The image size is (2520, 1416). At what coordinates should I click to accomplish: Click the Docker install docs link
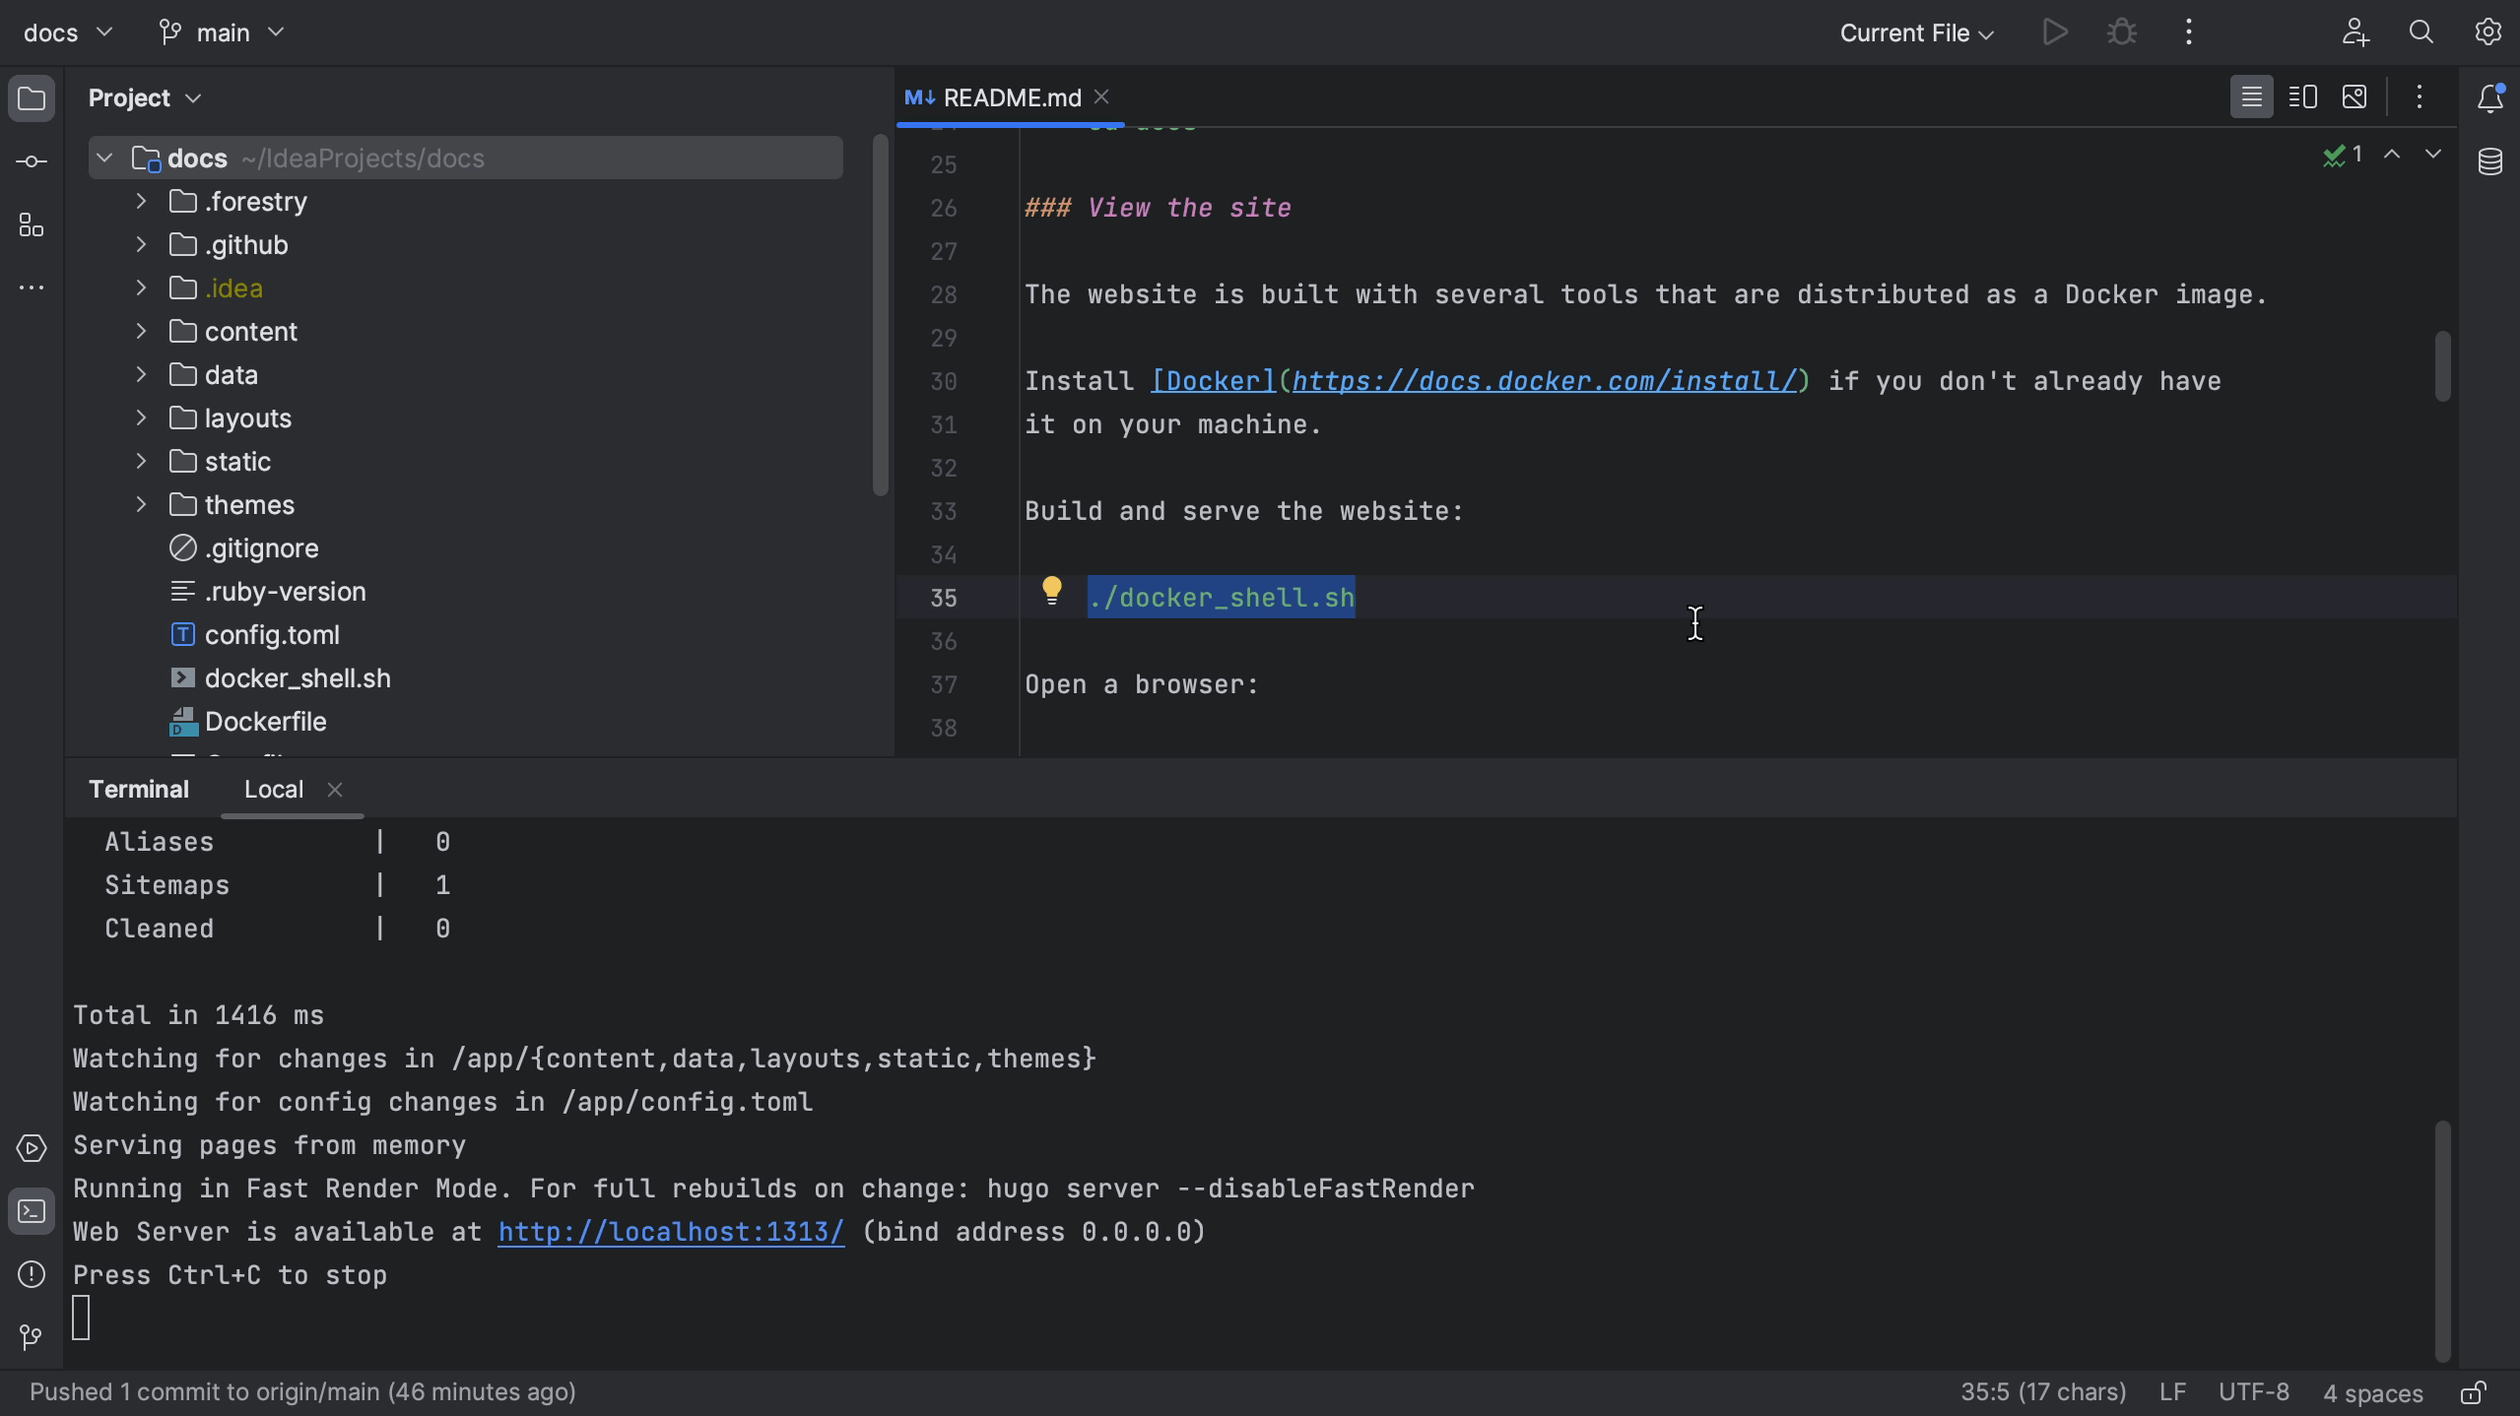(x=1543, y=381)
